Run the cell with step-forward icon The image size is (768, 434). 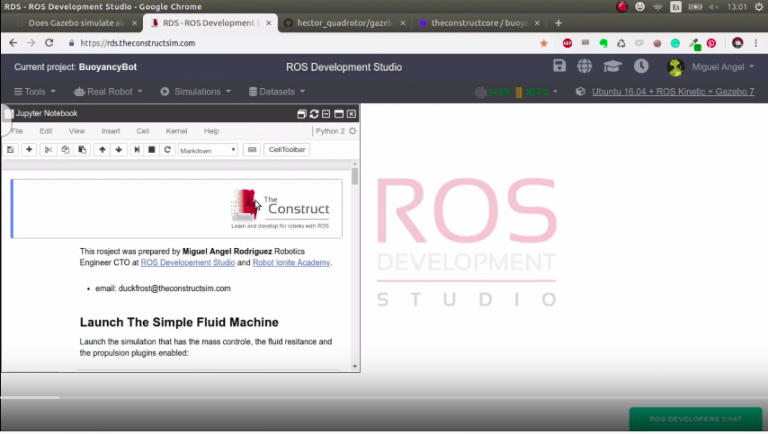pyautogui.click(x=137, y=149)
